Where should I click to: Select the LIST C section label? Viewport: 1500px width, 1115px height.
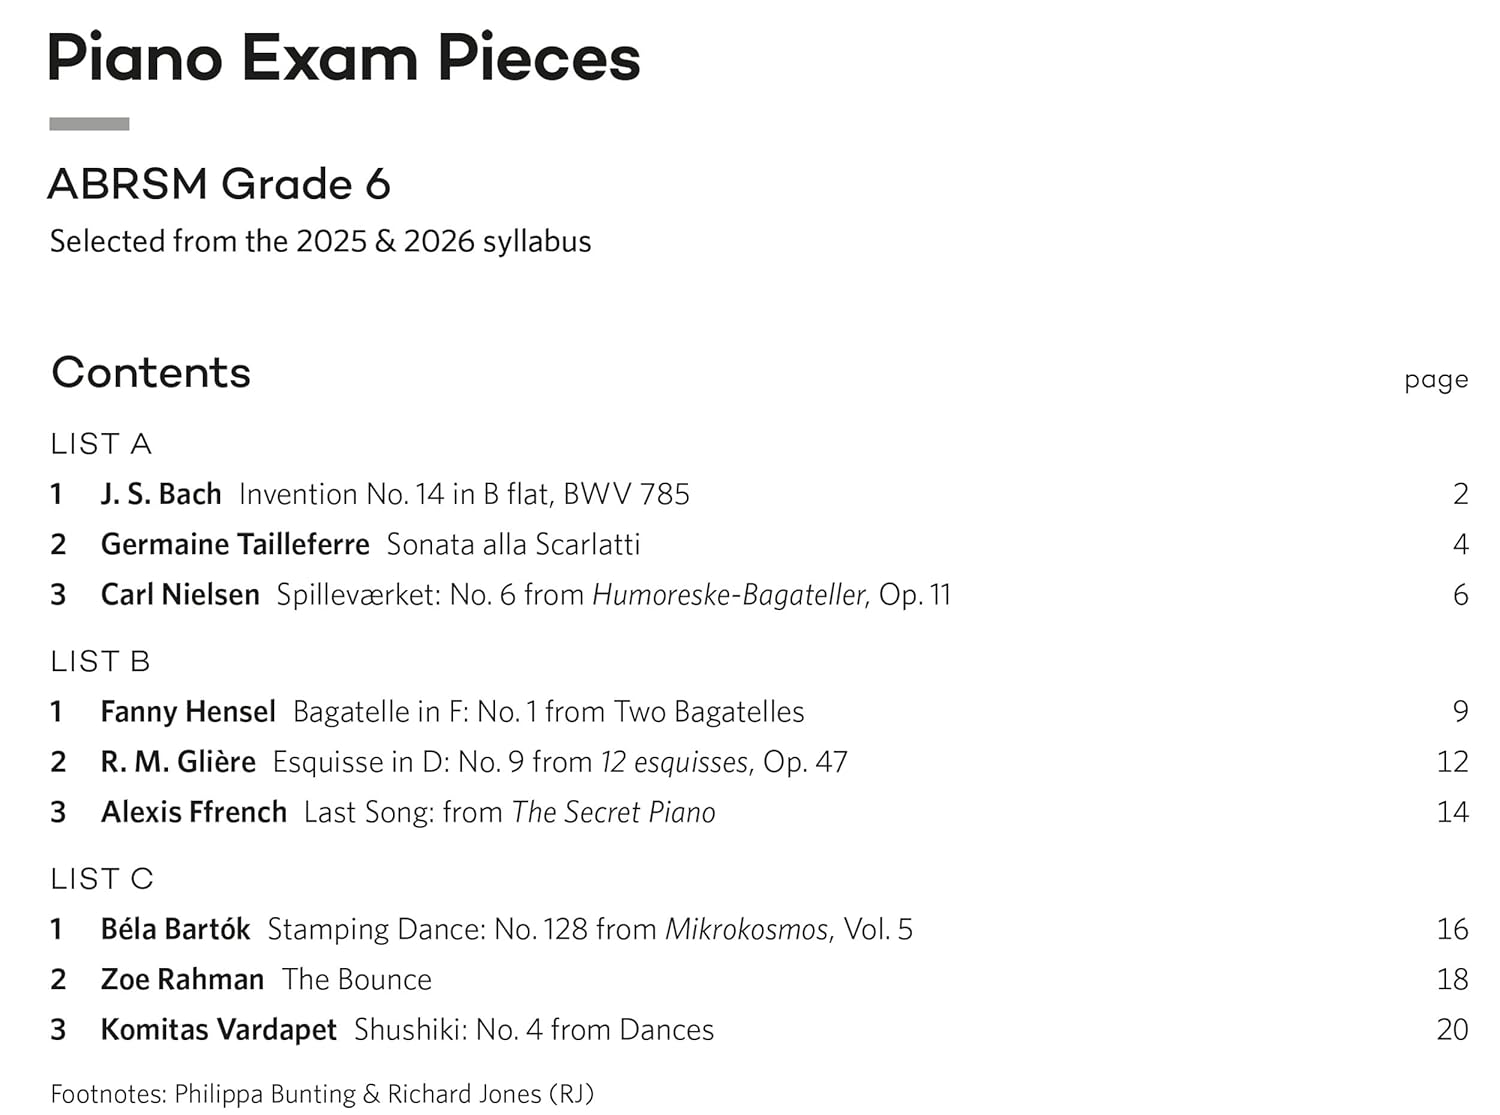pos(102,878)
